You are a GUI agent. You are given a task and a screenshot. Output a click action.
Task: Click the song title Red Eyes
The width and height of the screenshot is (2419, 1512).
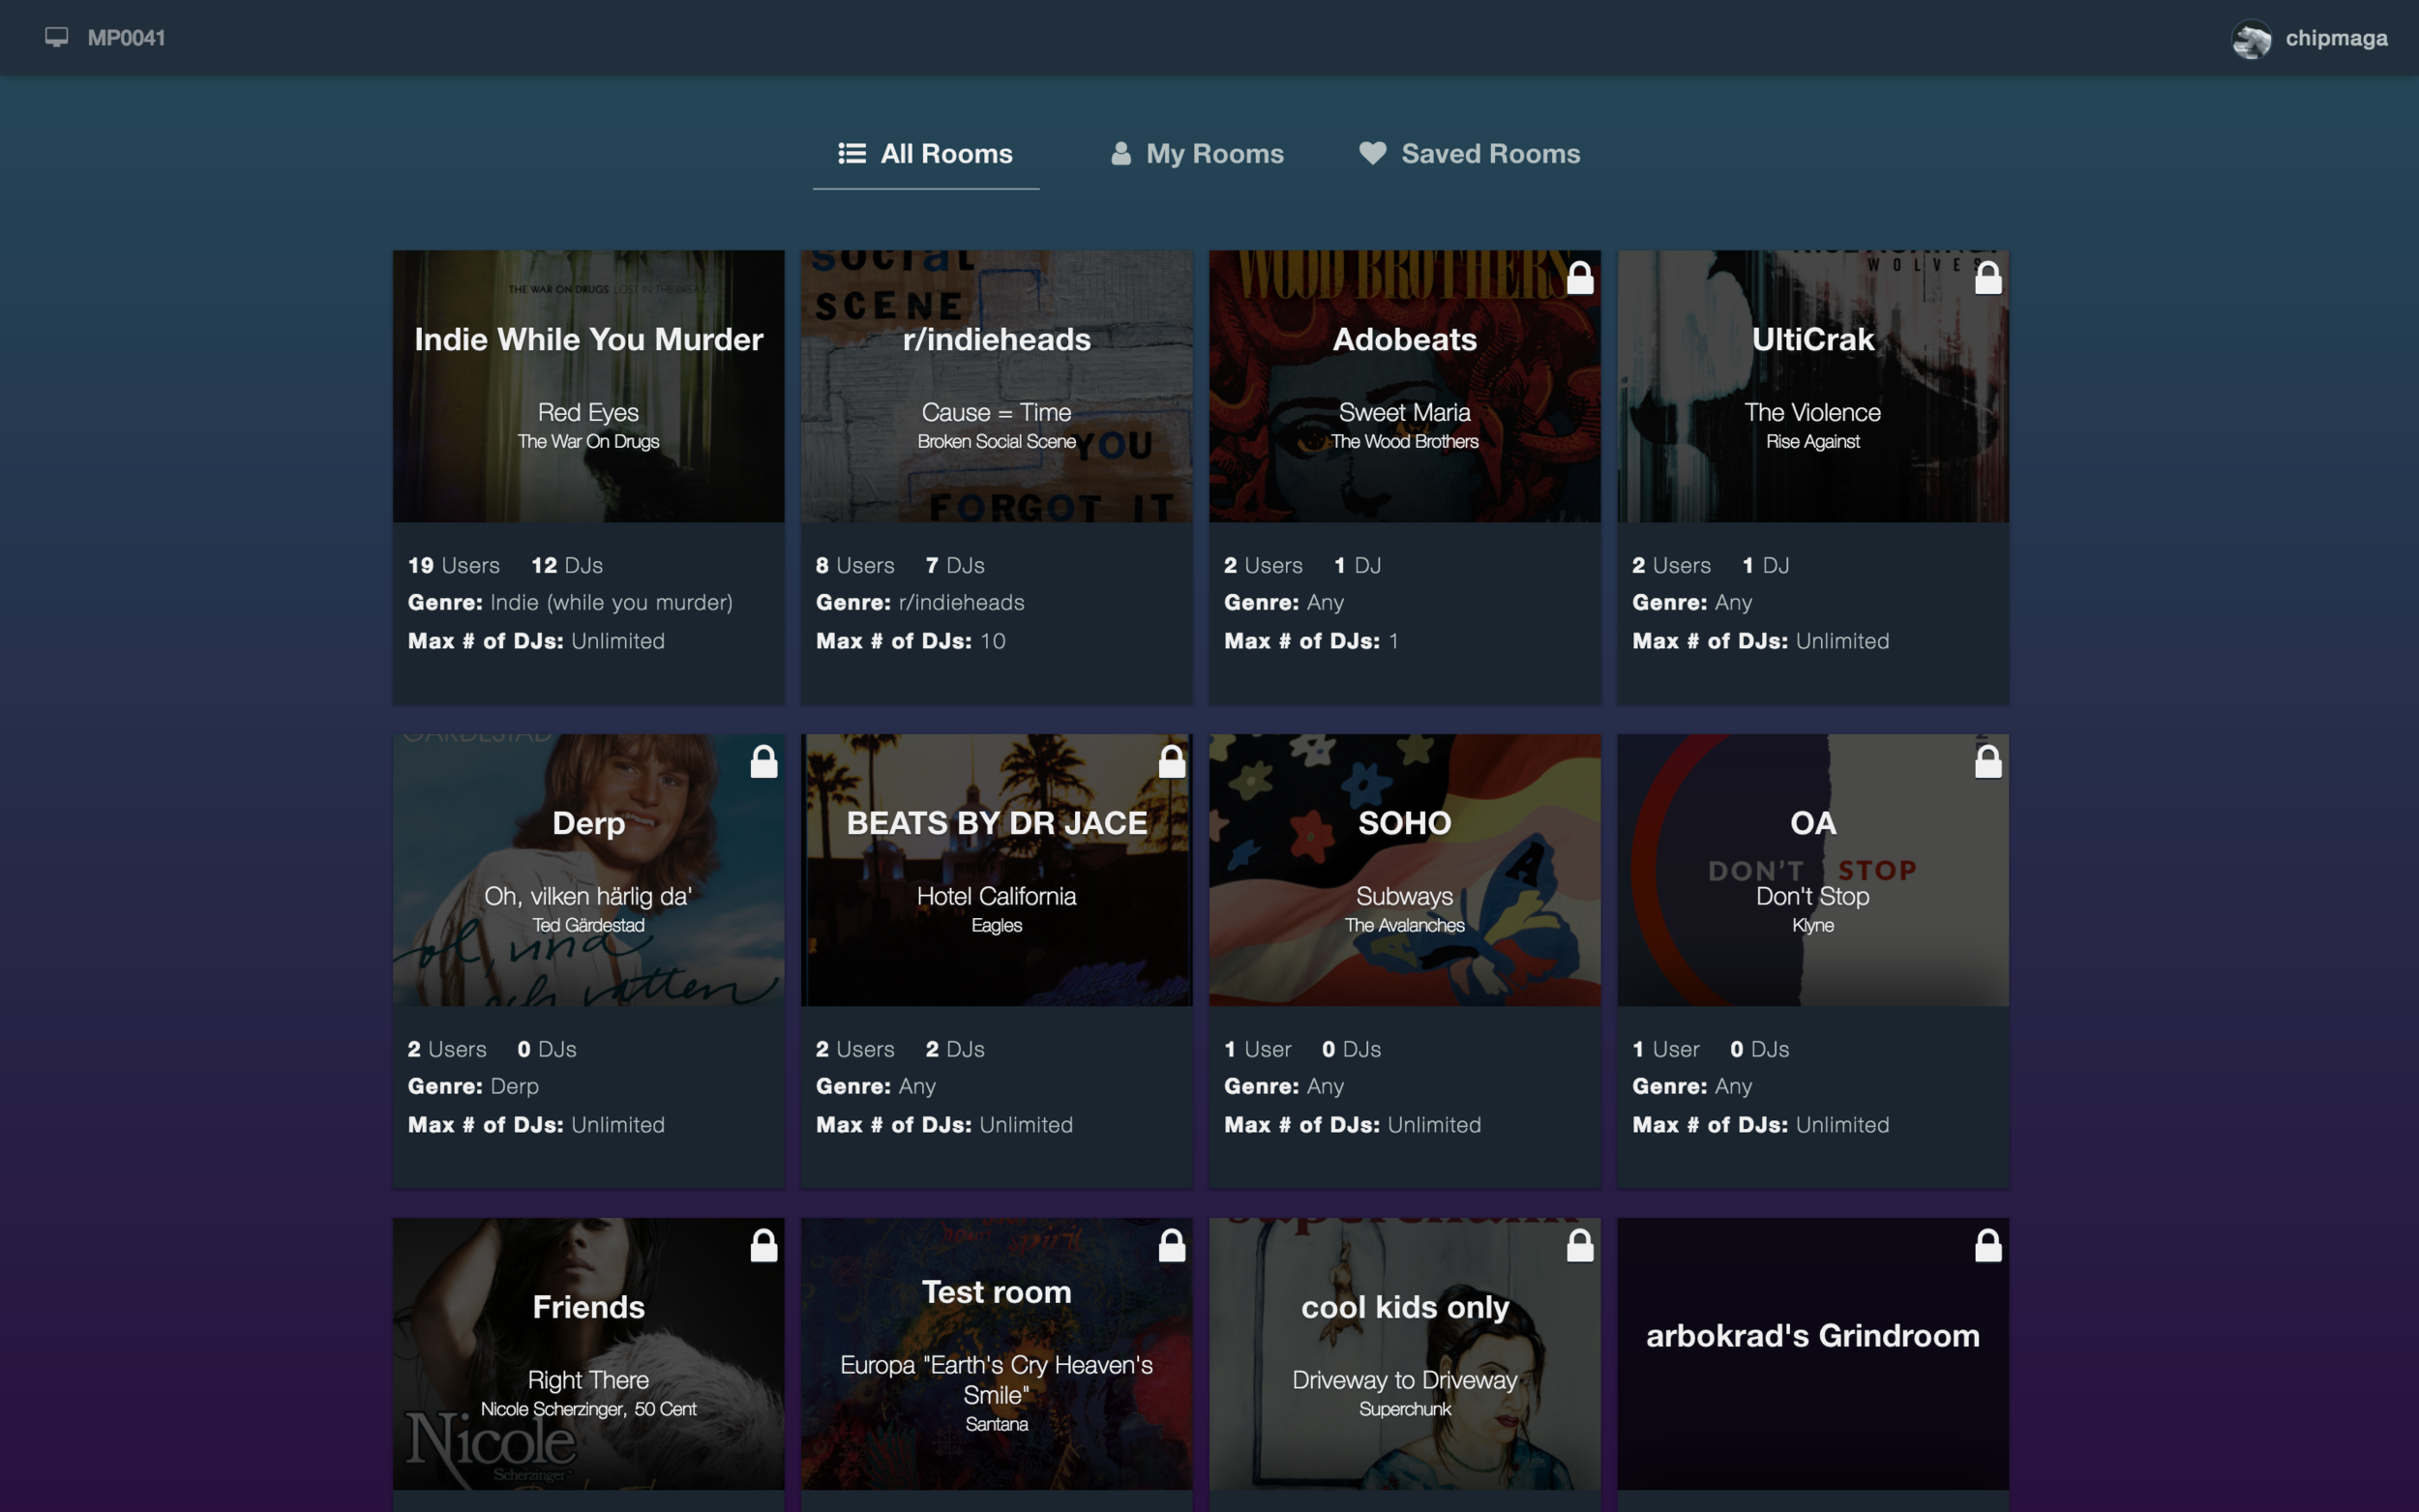click(588, 412)
